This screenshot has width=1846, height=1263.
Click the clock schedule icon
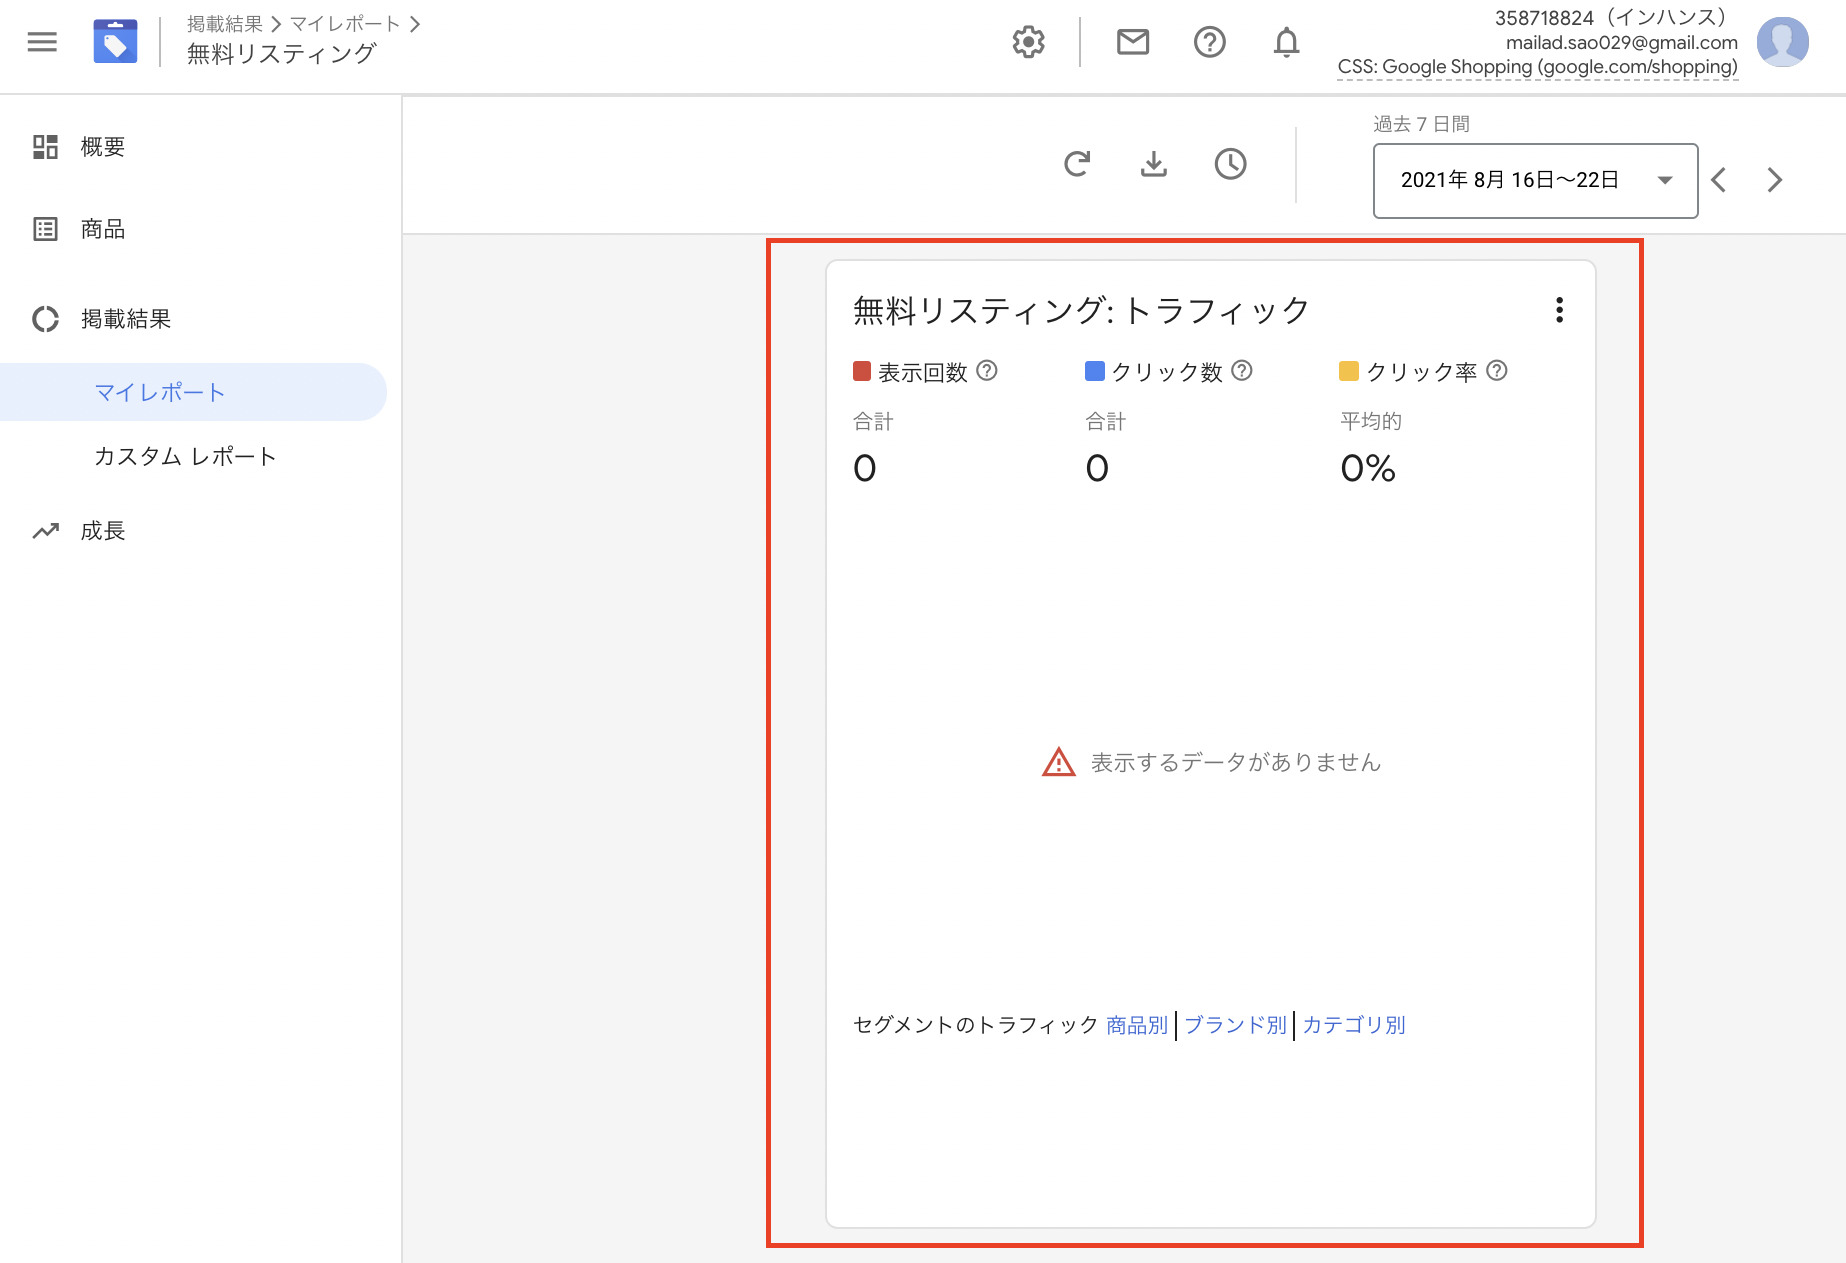[1230, 164]
